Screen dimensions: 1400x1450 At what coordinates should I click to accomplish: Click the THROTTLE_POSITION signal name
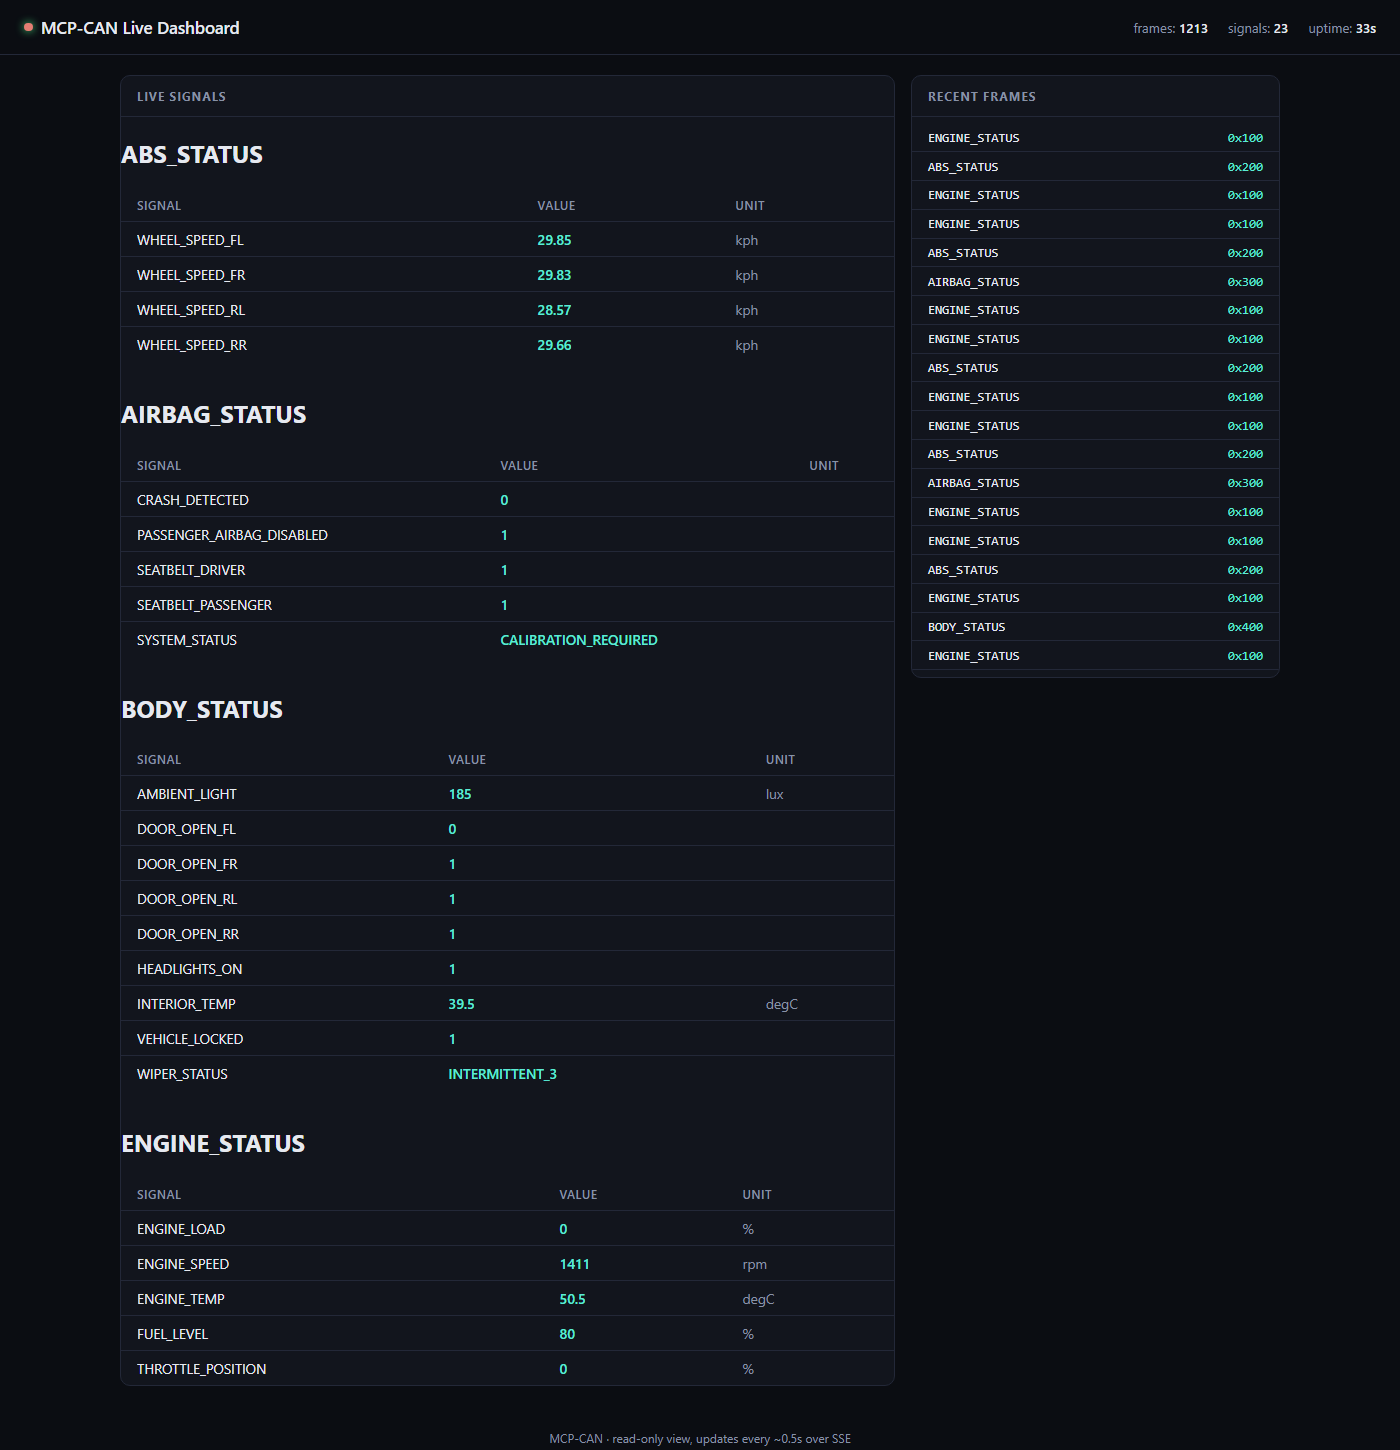point(201,1369)
